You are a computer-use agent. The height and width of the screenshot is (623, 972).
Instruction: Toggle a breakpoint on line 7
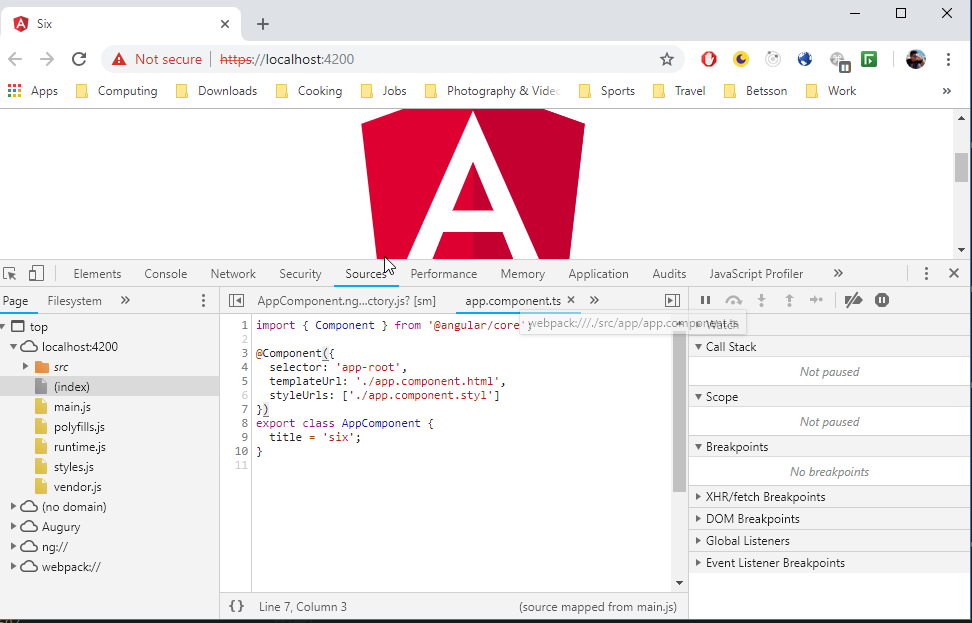coord(241,409)
